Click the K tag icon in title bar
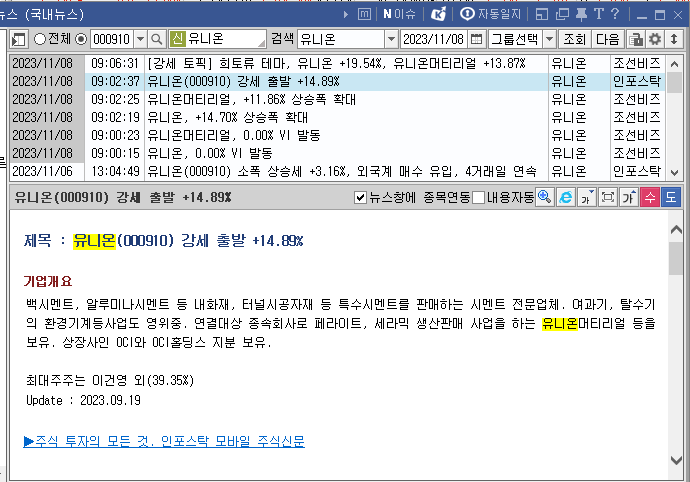 pos(438,15)
